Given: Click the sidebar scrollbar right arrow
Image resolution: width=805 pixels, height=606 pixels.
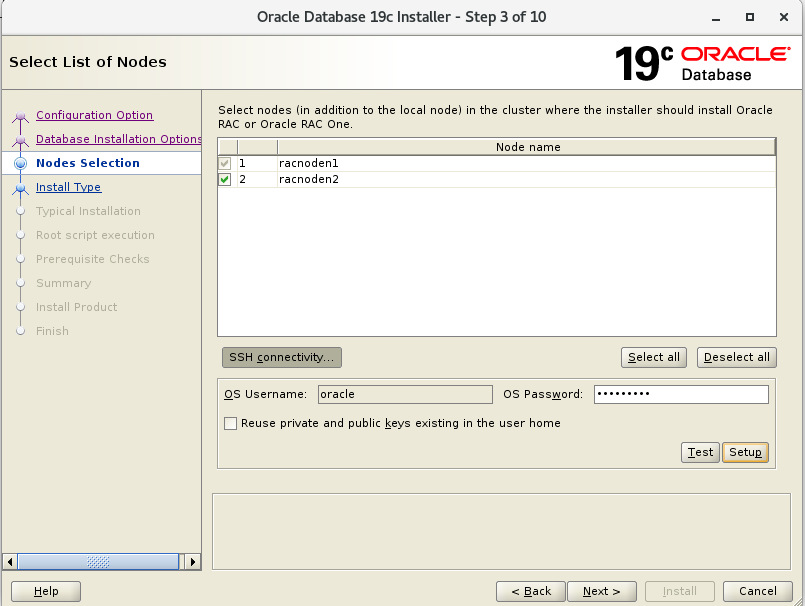Looking at the screenshot, I should pos(193,562).
